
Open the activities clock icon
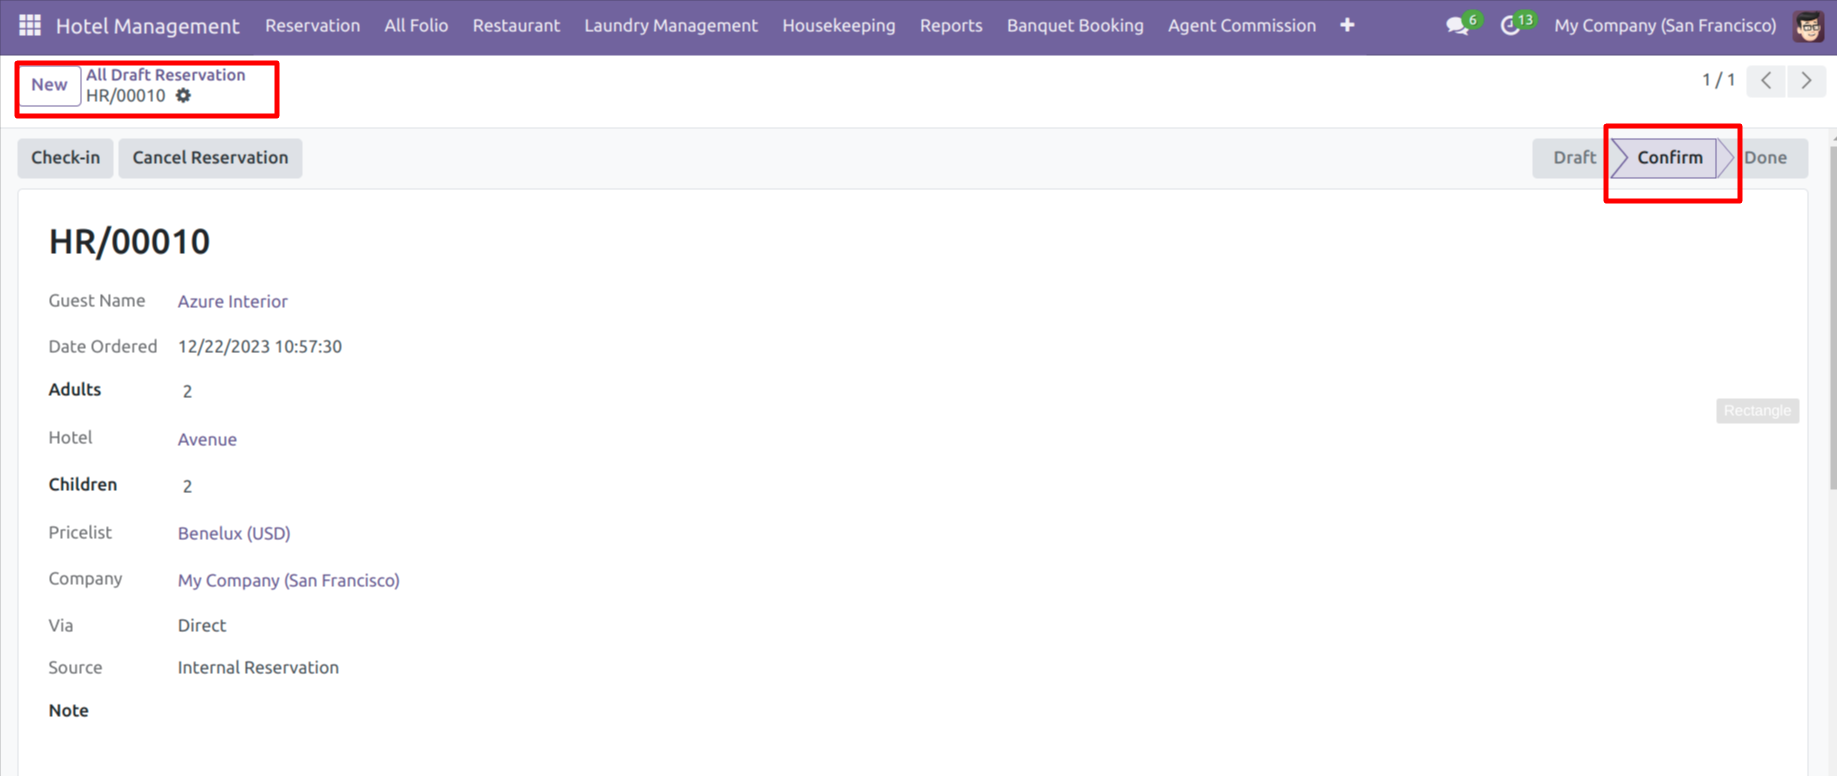[x=1510, y=26]
